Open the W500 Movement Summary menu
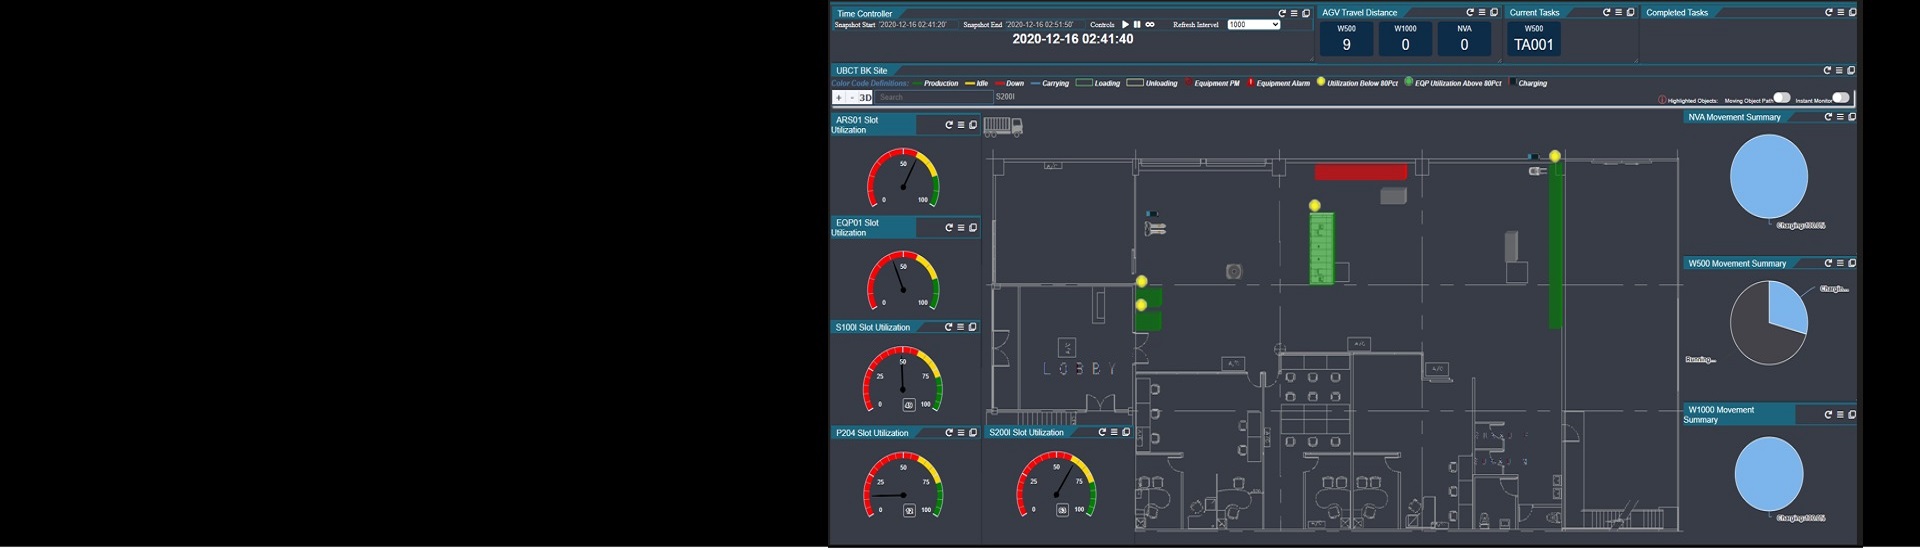This screenshot has height=550, width=1920. [1840, 263]
